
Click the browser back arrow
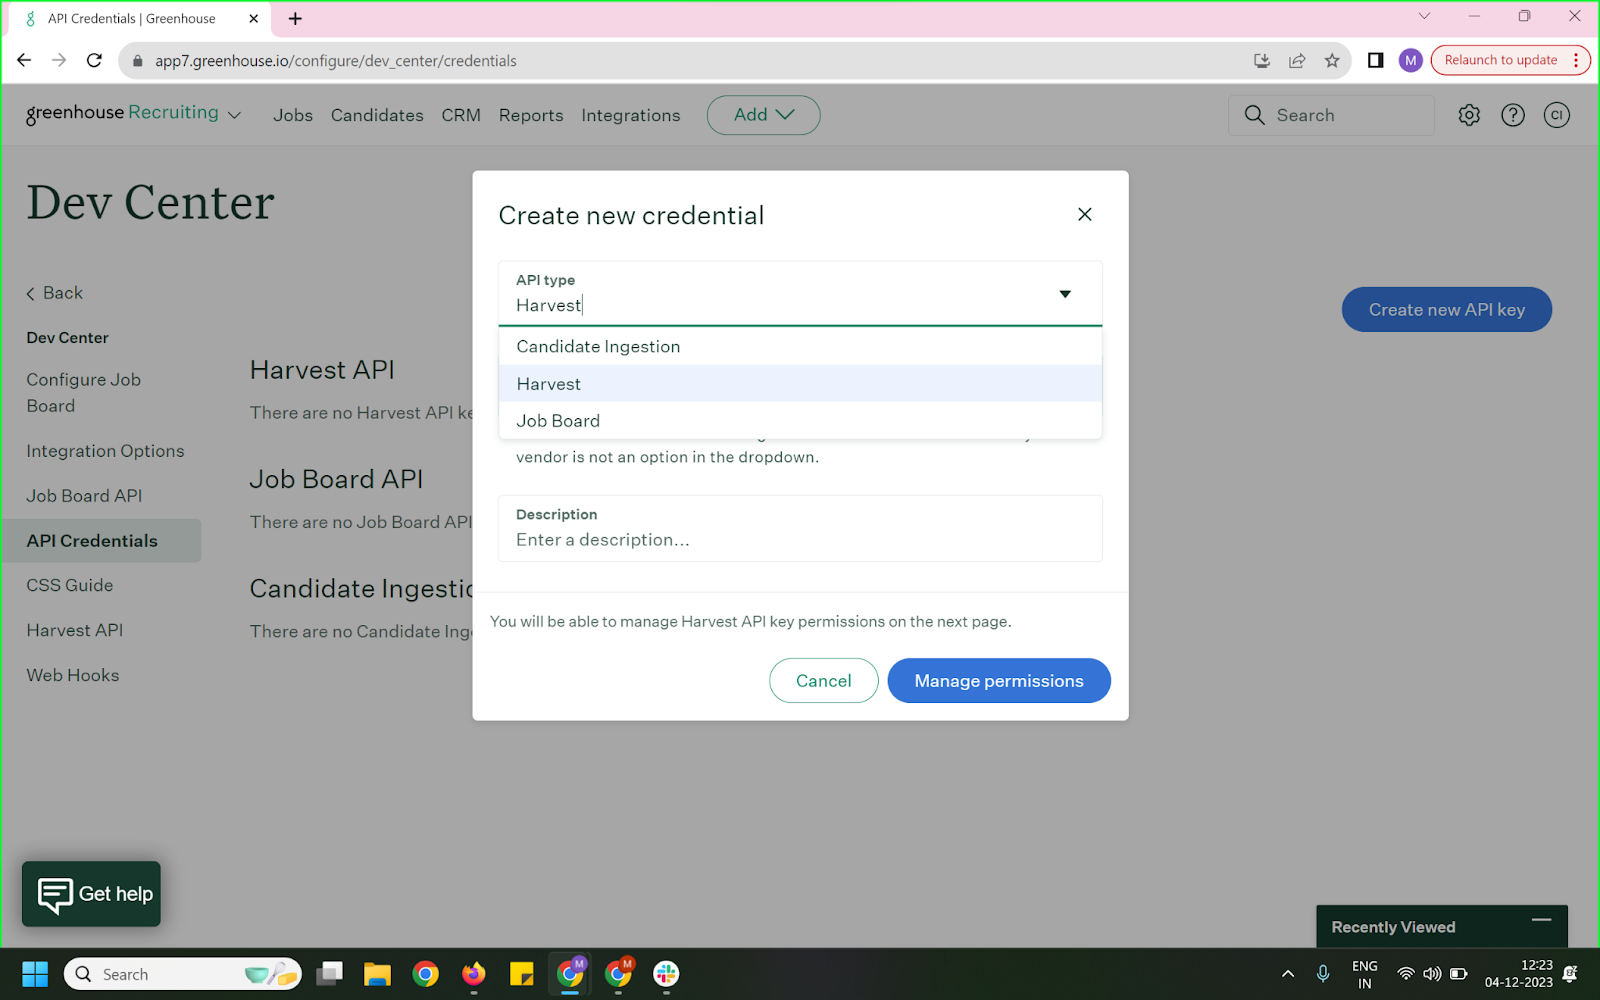pos(24,60)
